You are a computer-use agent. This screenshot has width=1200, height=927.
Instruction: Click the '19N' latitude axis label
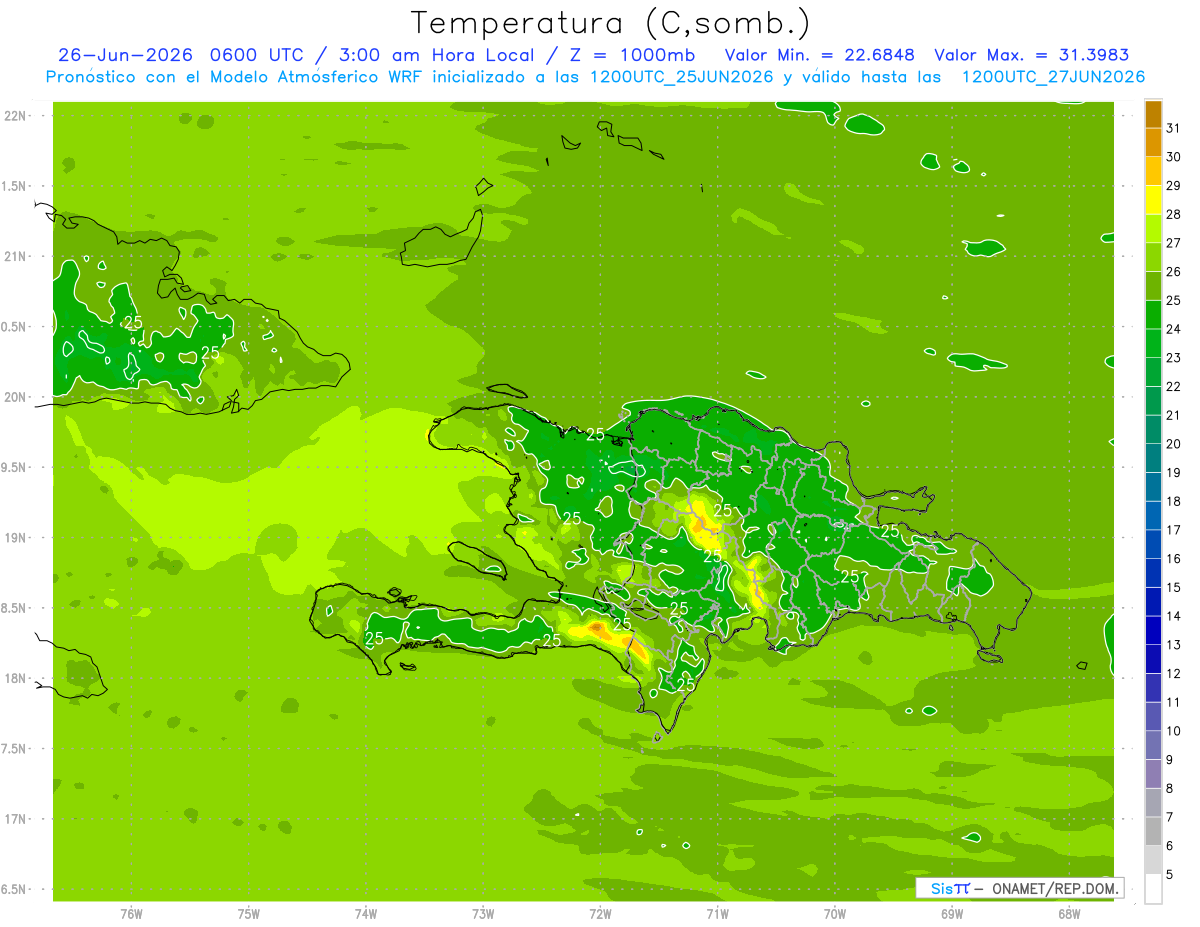(x=15, y=538)
